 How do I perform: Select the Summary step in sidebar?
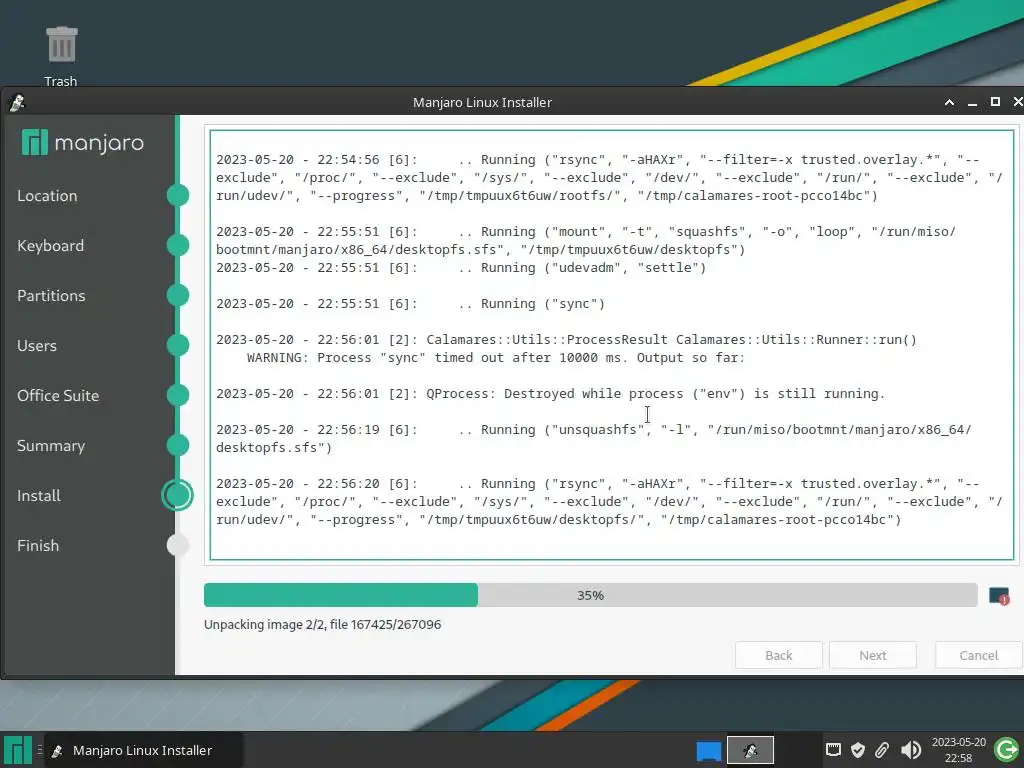pos(51,446)
